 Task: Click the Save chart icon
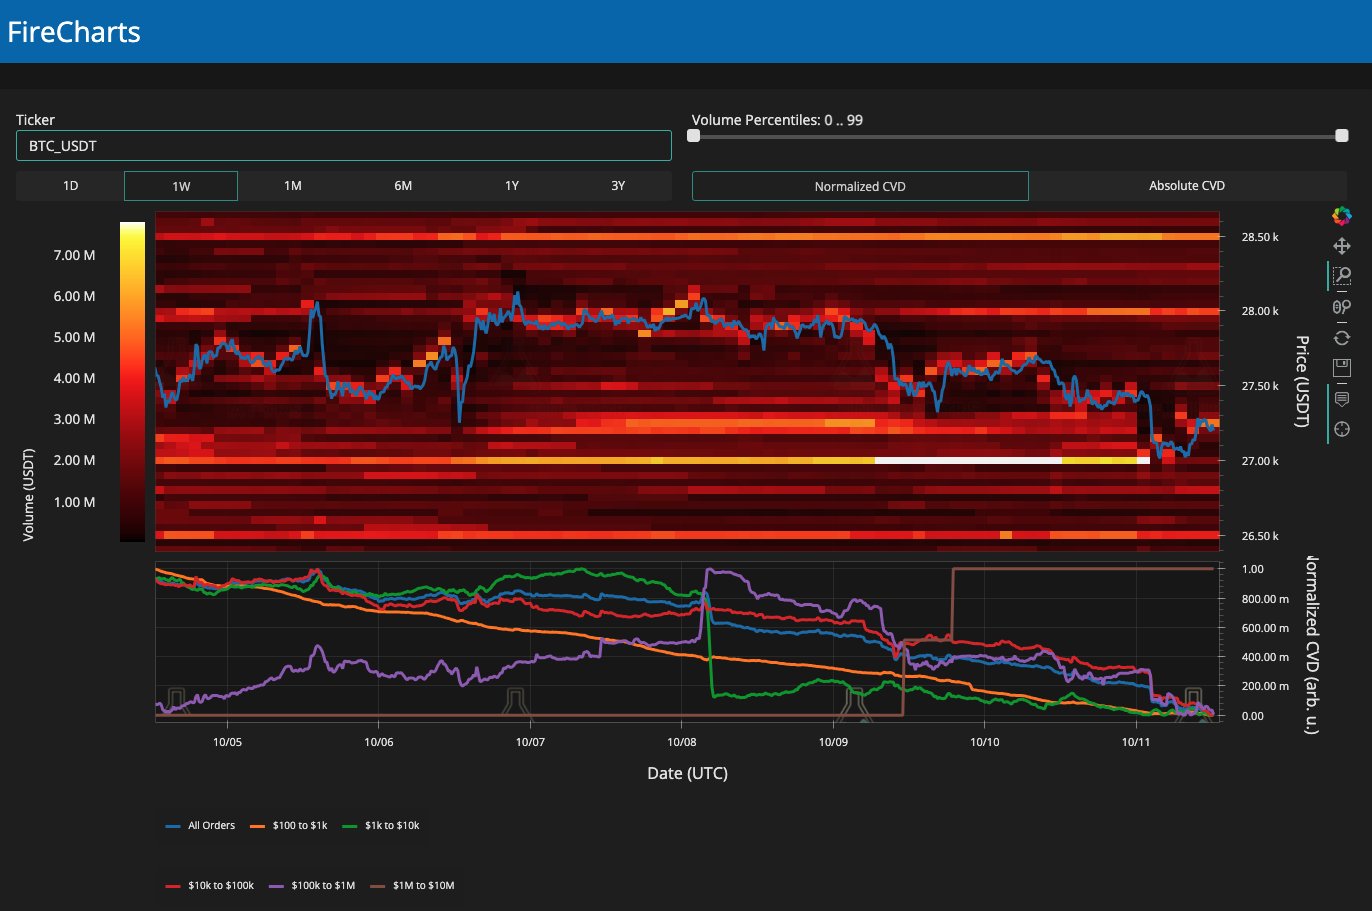[1342, 367]
